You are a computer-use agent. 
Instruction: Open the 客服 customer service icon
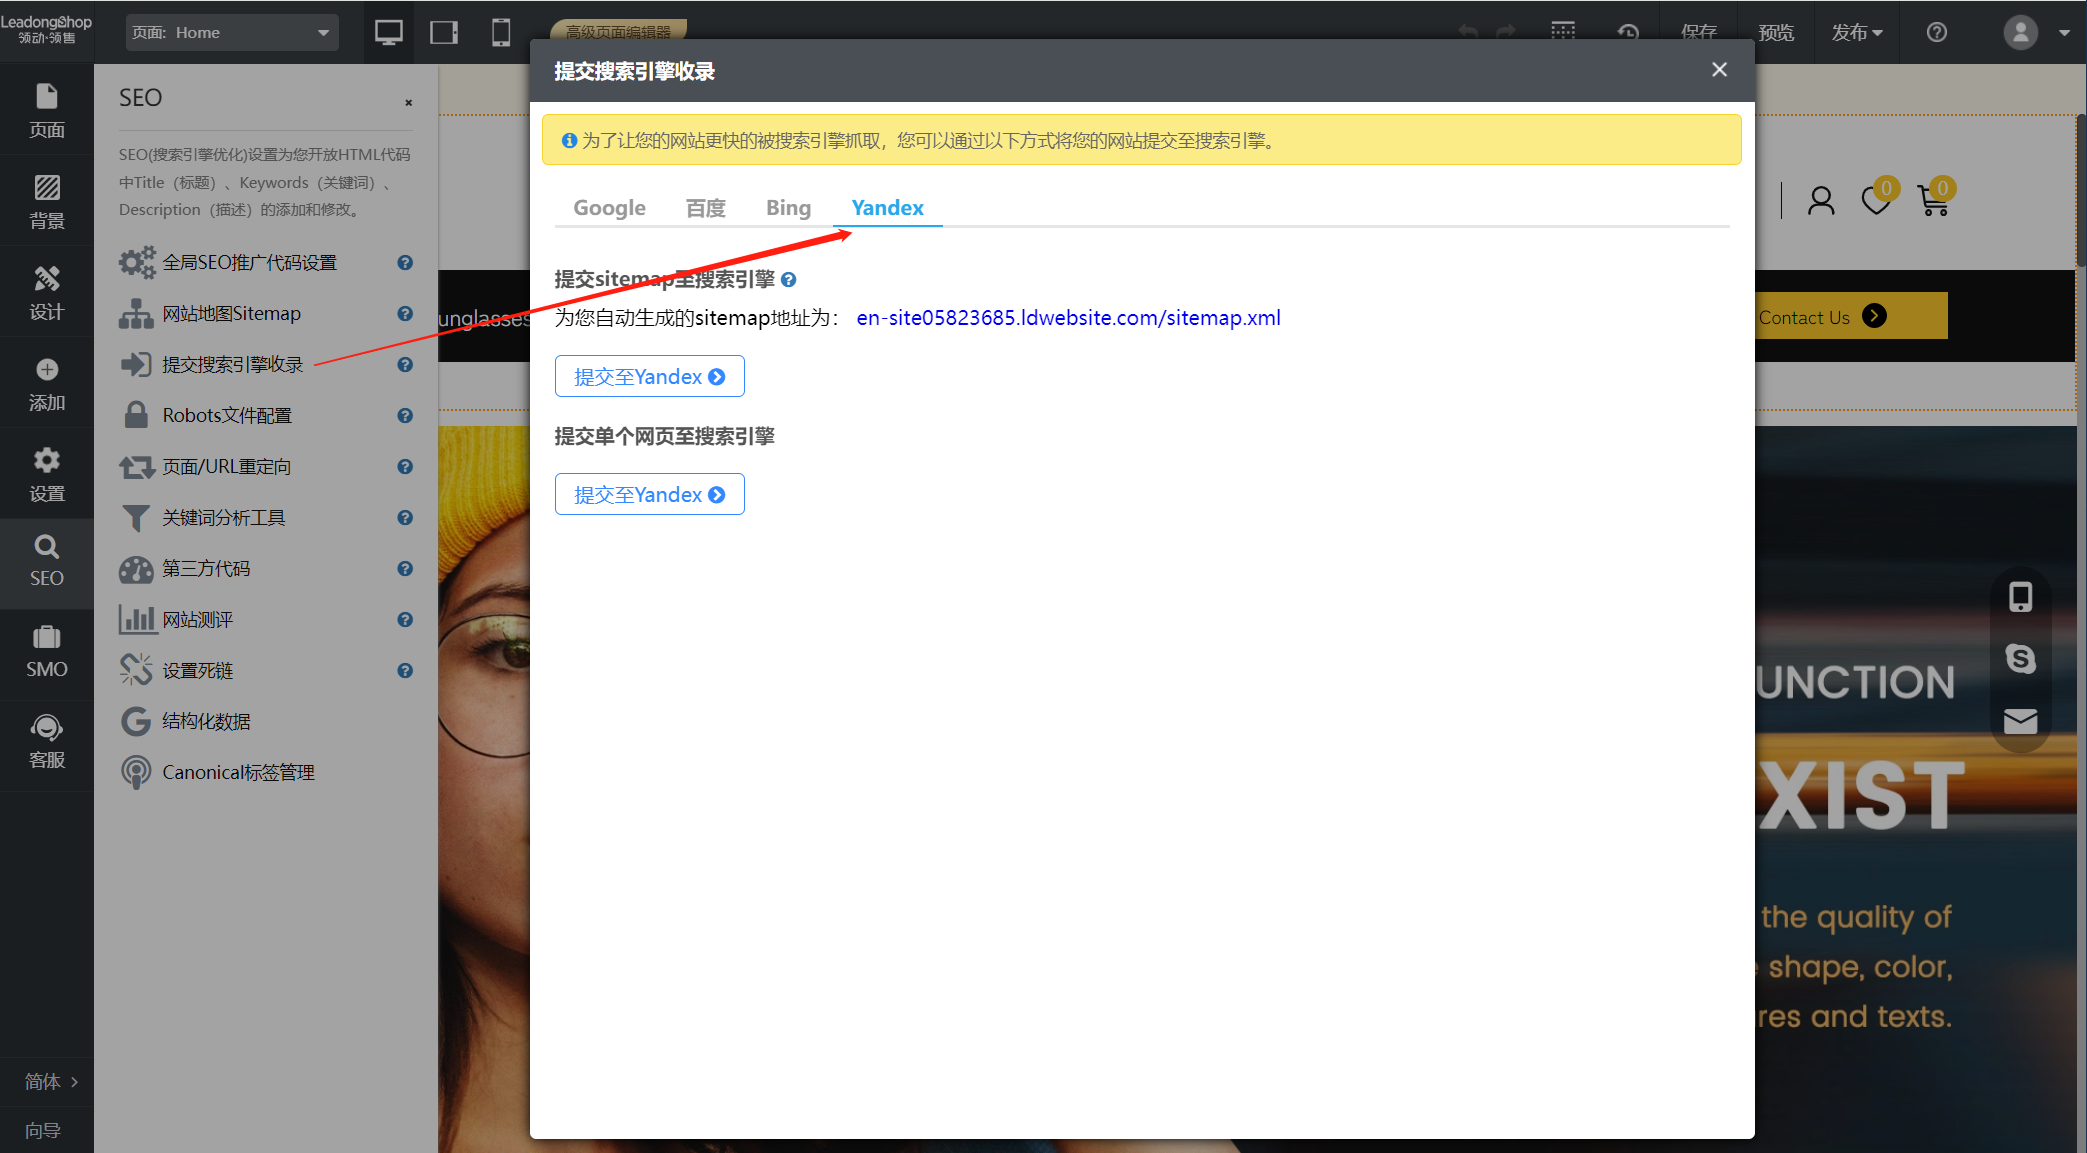(x=46, y=741)
